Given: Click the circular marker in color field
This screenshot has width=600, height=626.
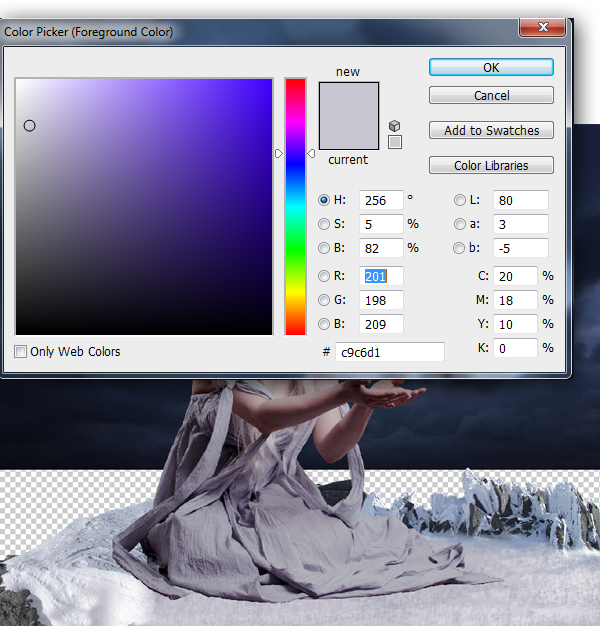Looking at the screenshot, I should click(29, 125).
